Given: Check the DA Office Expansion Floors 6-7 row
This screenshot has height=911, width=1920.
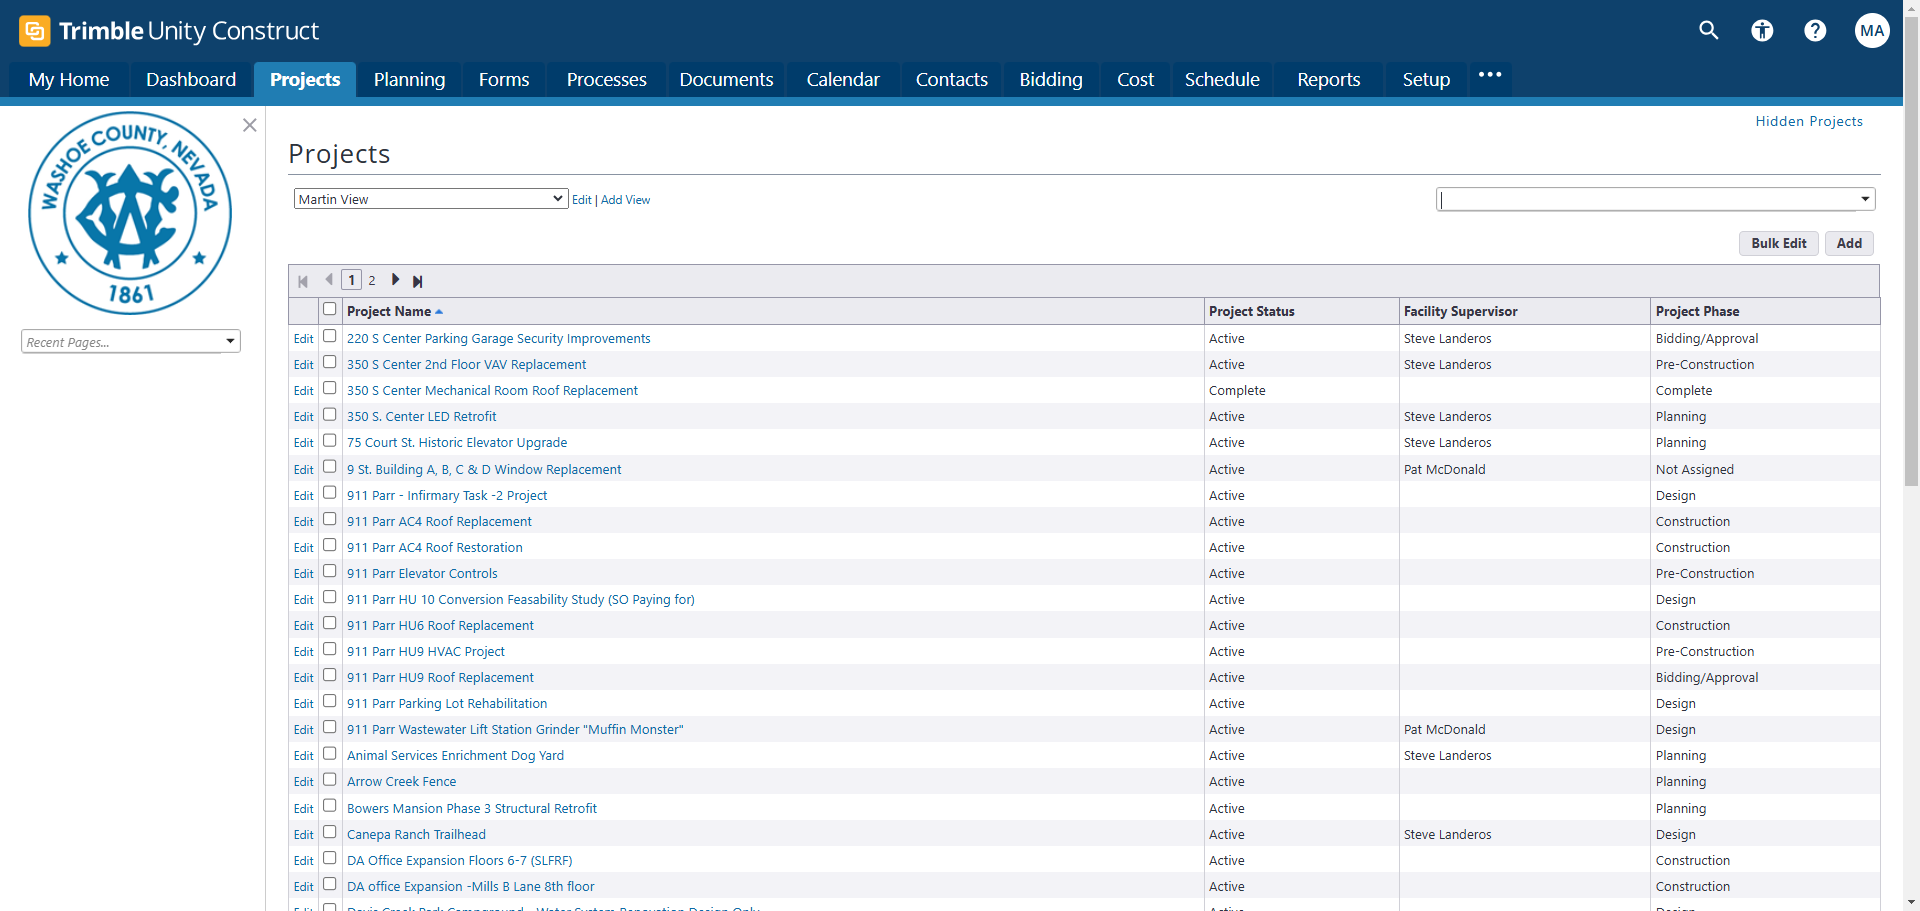Looking at the screenshot, I should 329,858.
